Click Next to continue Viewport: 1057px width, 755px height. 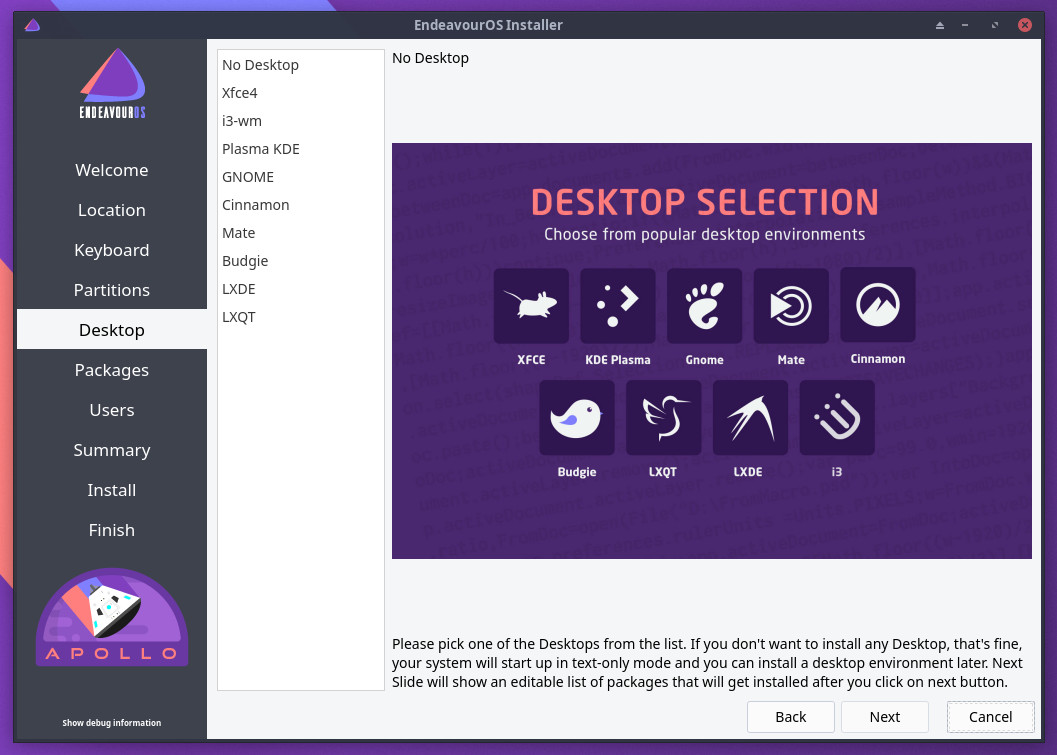[x=884, y=717]
